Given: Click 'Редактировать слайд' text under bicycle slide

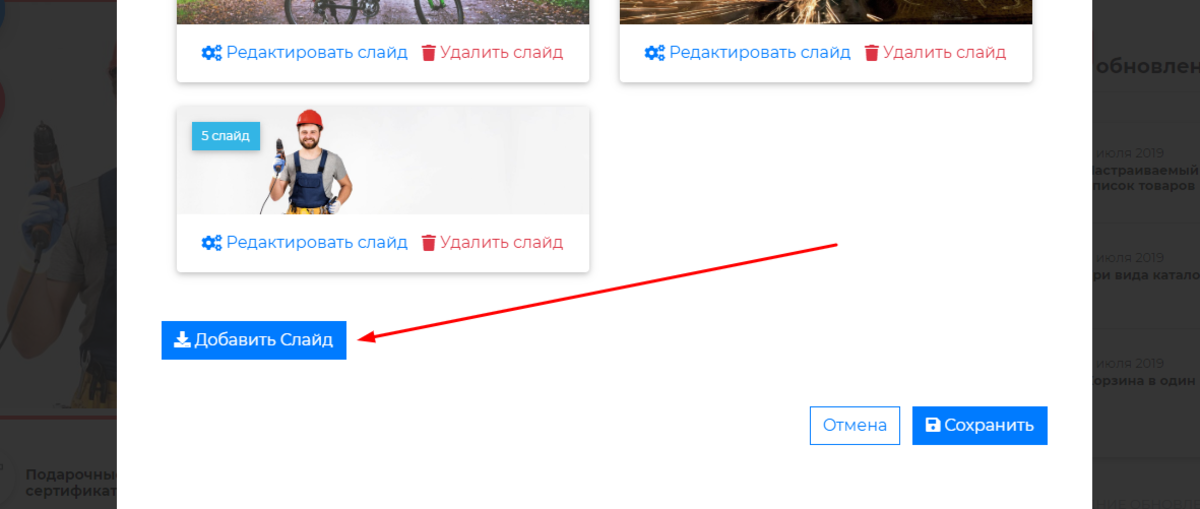Looking at the screenshot, I should (x=317, y=53).
